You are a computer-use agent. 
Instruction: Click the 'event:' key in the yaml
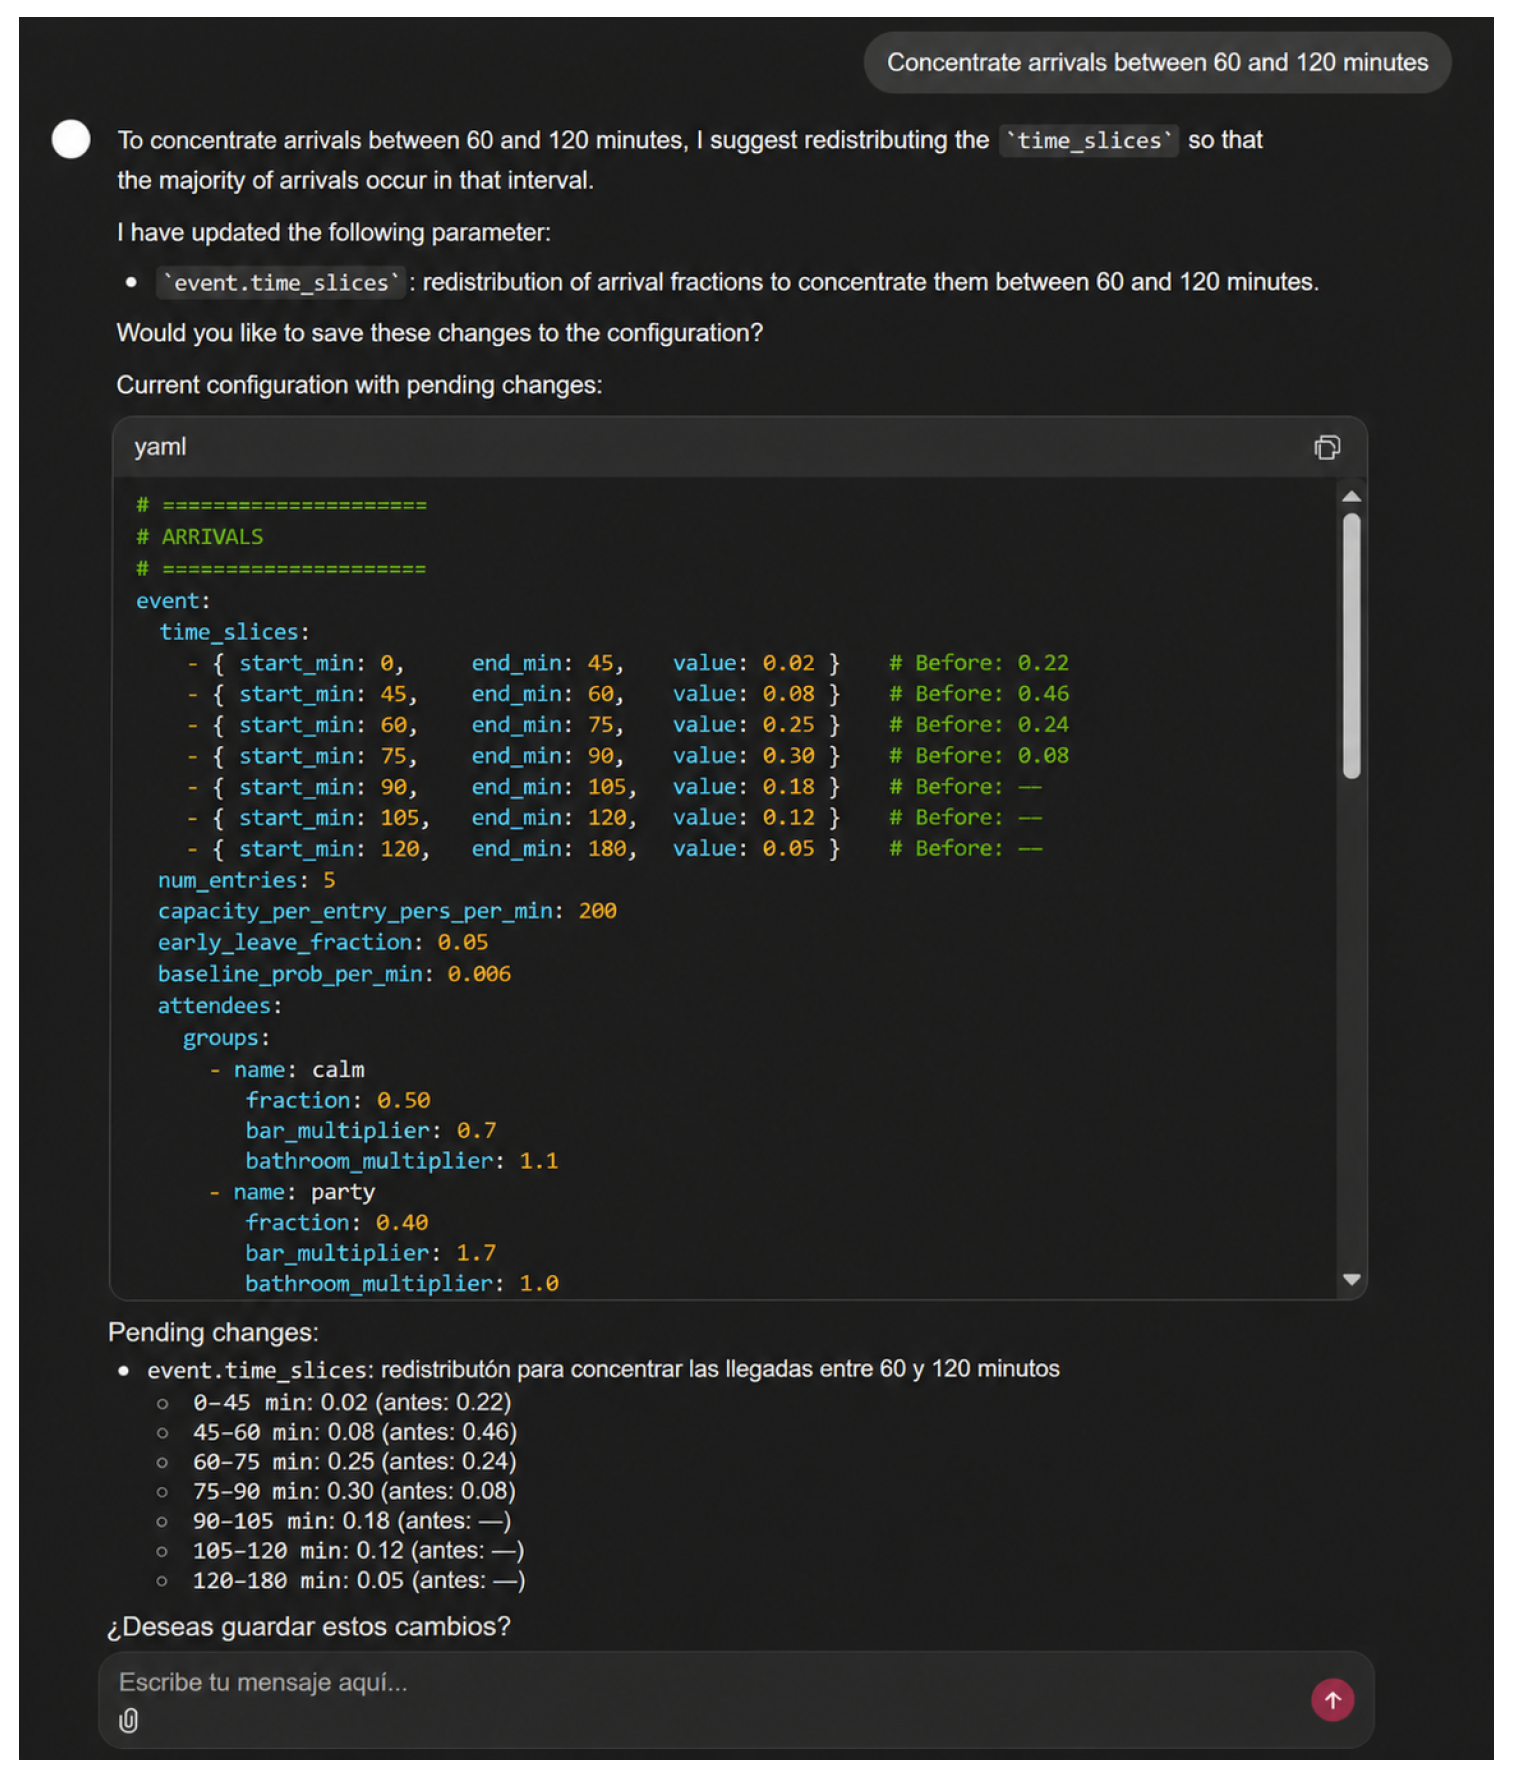tap(173, 601)
